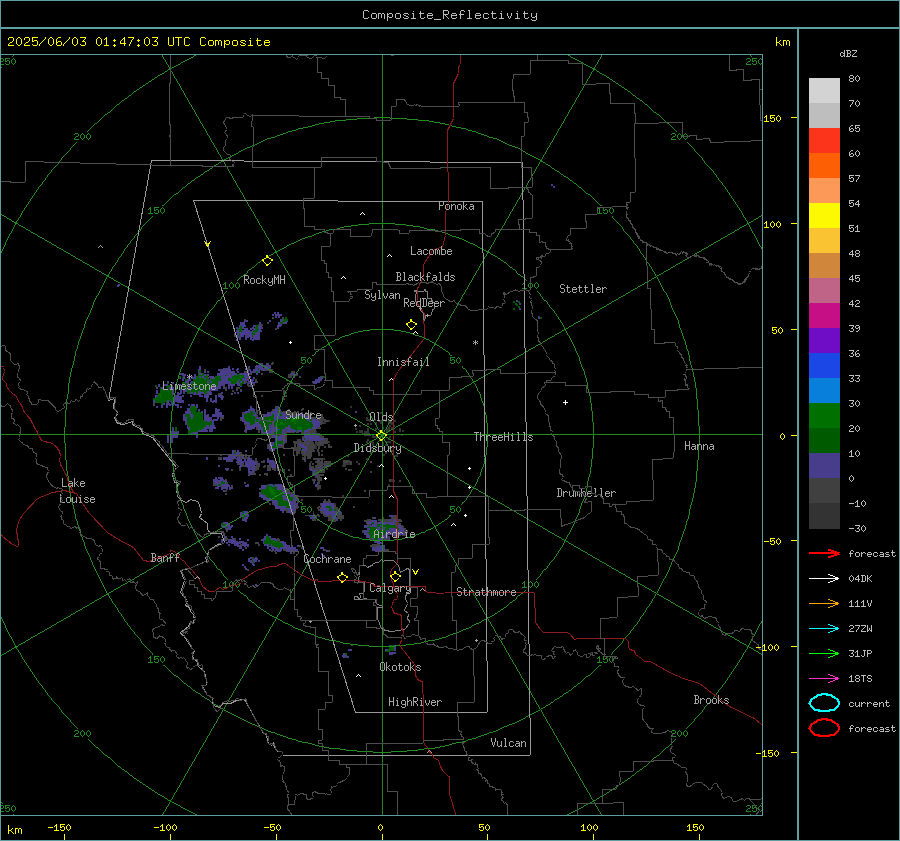Click the Lacombe label
The height and width of the screenshot is (841, 900).
click(x=431, y=251)
